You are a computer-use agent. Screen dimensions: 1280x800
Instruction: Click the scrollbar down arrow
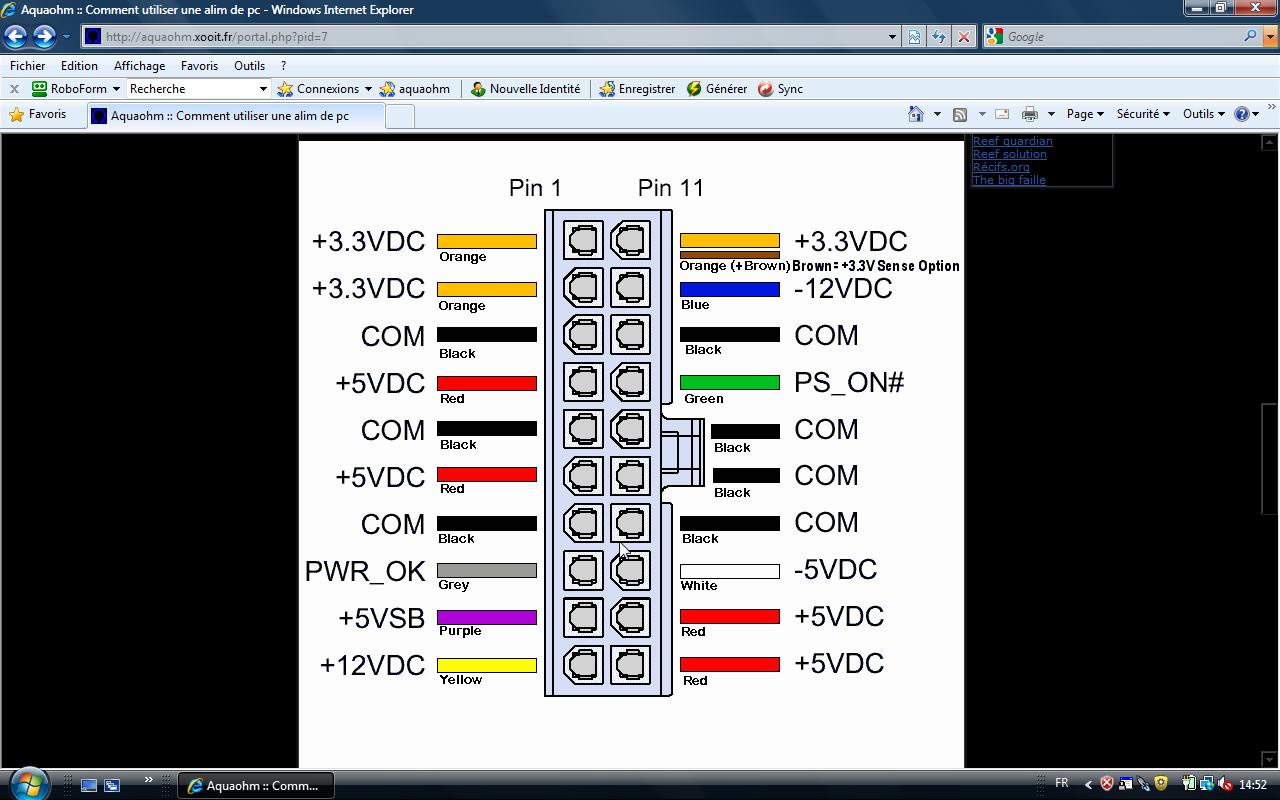coord(1270,760)
